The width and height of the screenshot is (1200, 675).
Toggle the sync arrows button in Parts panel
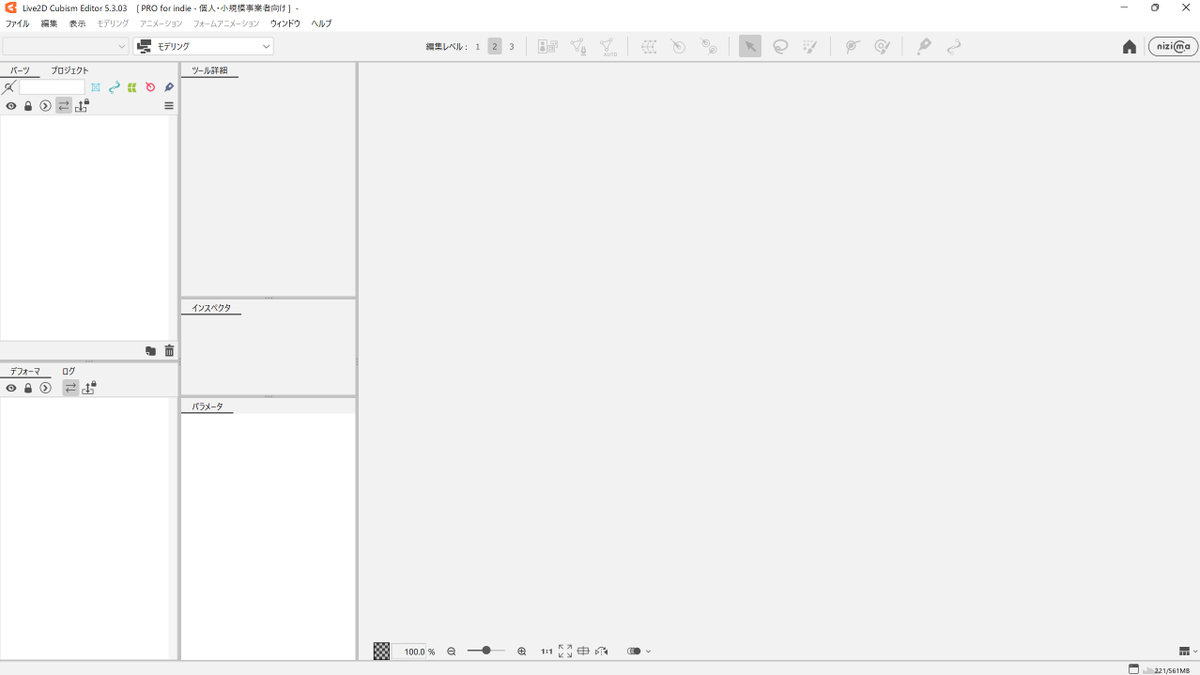point(64,106)
